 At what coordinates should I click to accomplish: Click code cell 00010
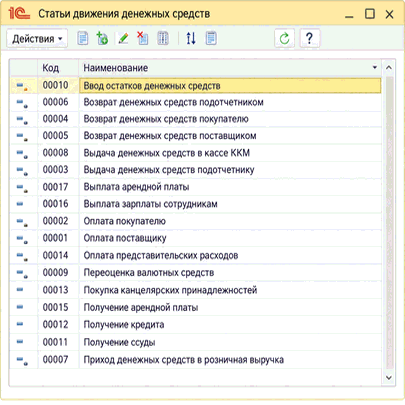pyautogui.click(x=58, y=86)
